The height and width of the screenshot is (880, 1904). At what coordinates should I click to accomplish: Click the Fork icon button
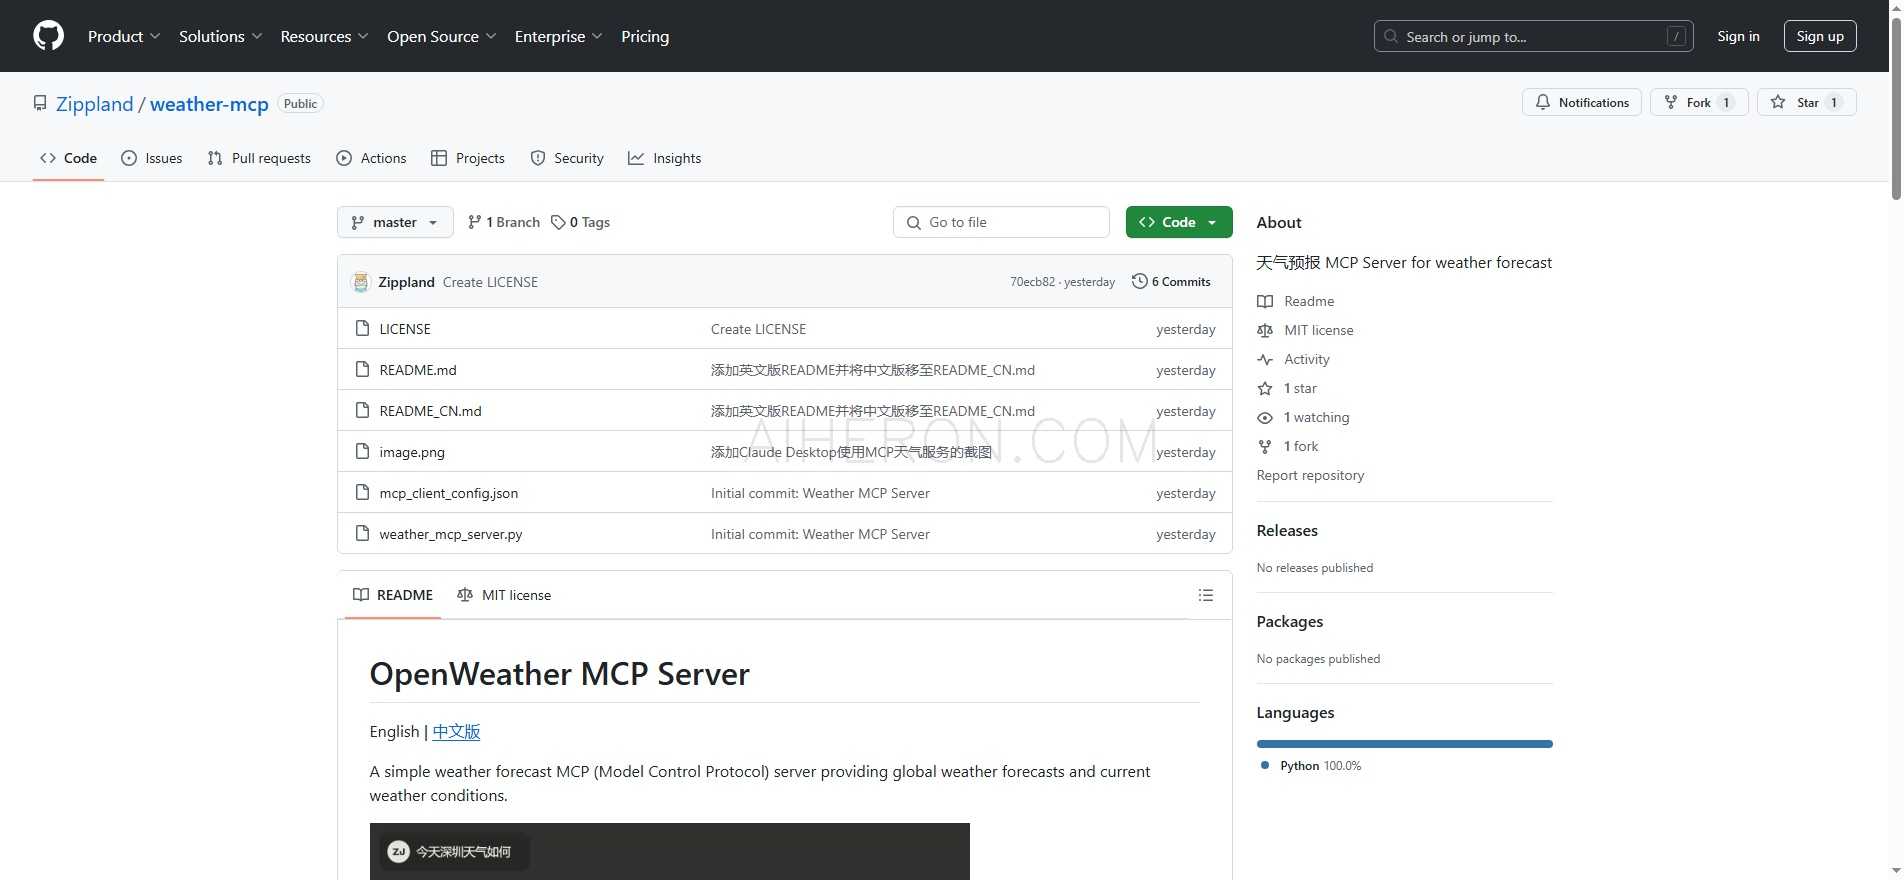(x=1670, y=102)
